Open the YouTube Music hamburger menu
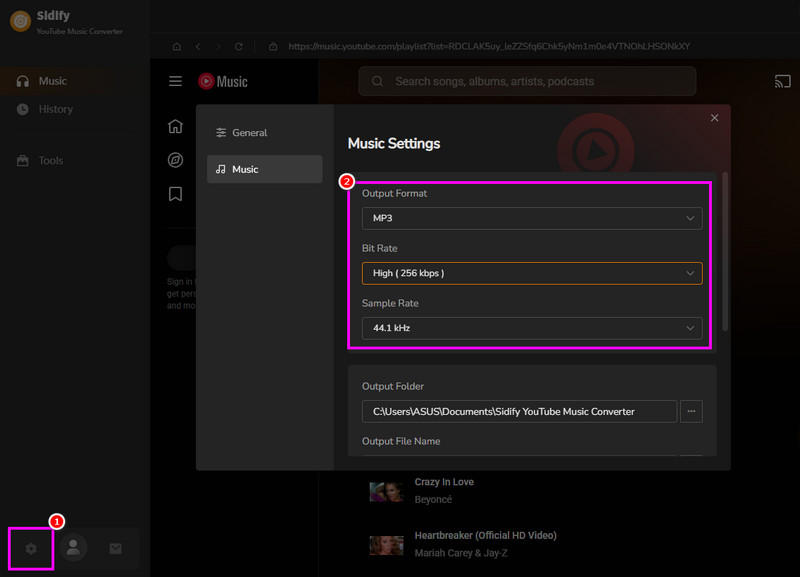Viewport: 800px width, 577px height. pos(175,81)
